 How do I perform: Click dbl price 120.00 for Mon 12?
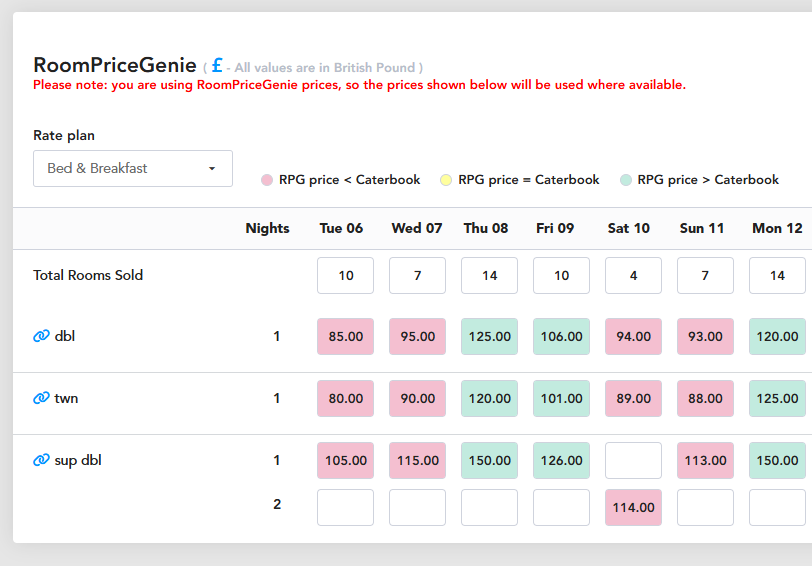[x=777, y=337]
